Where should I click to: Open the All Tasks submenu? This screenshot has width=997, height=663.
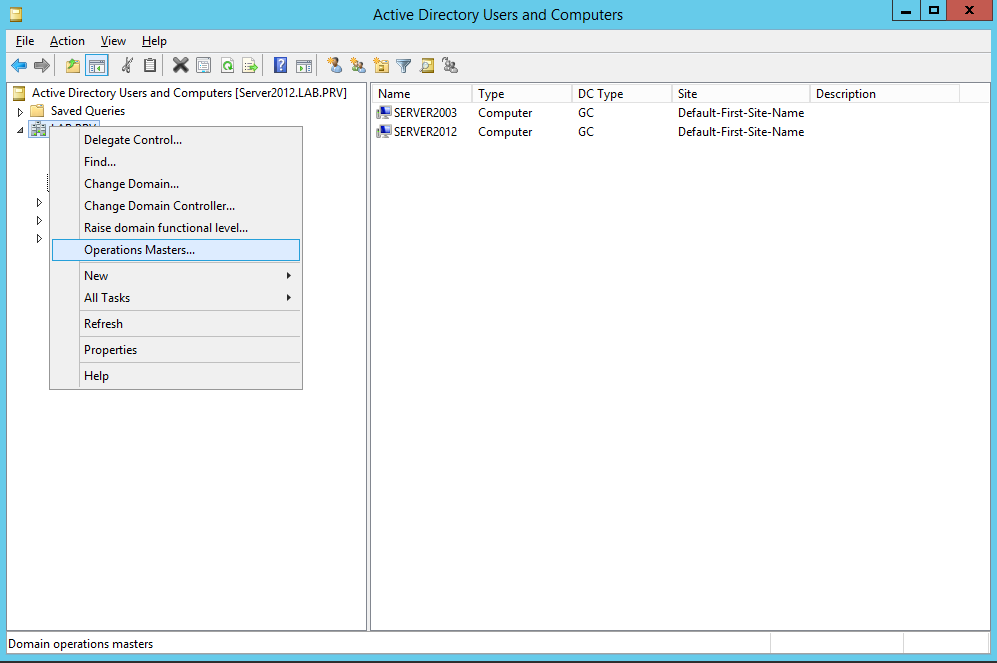(x=175, y=298)
